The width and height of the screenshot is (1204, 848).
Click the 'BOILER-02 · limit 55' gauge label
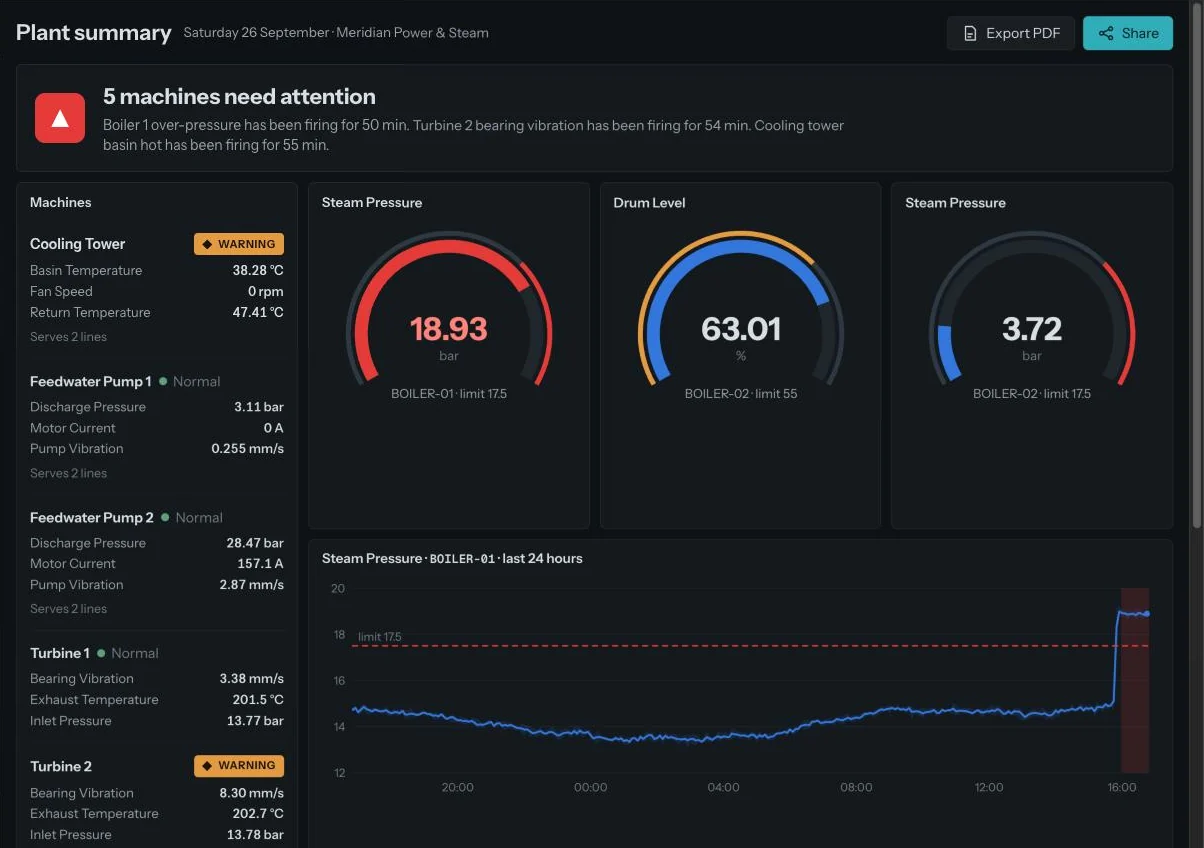(741, 394)
